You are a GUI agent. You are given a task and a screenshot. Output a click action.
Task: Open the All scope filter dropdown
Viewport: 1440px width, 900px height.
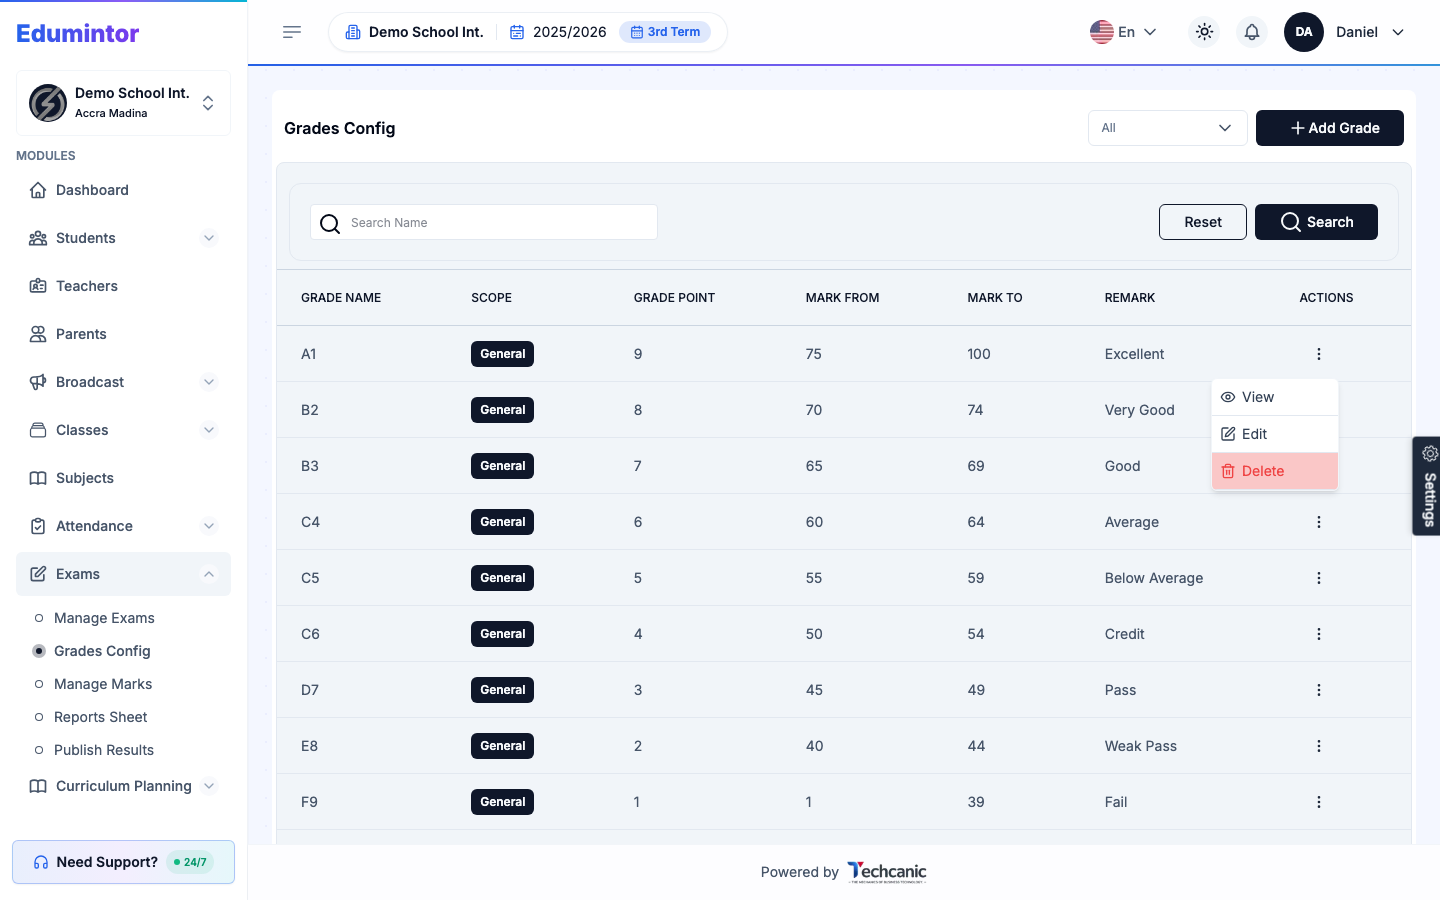coord(1168,128)
